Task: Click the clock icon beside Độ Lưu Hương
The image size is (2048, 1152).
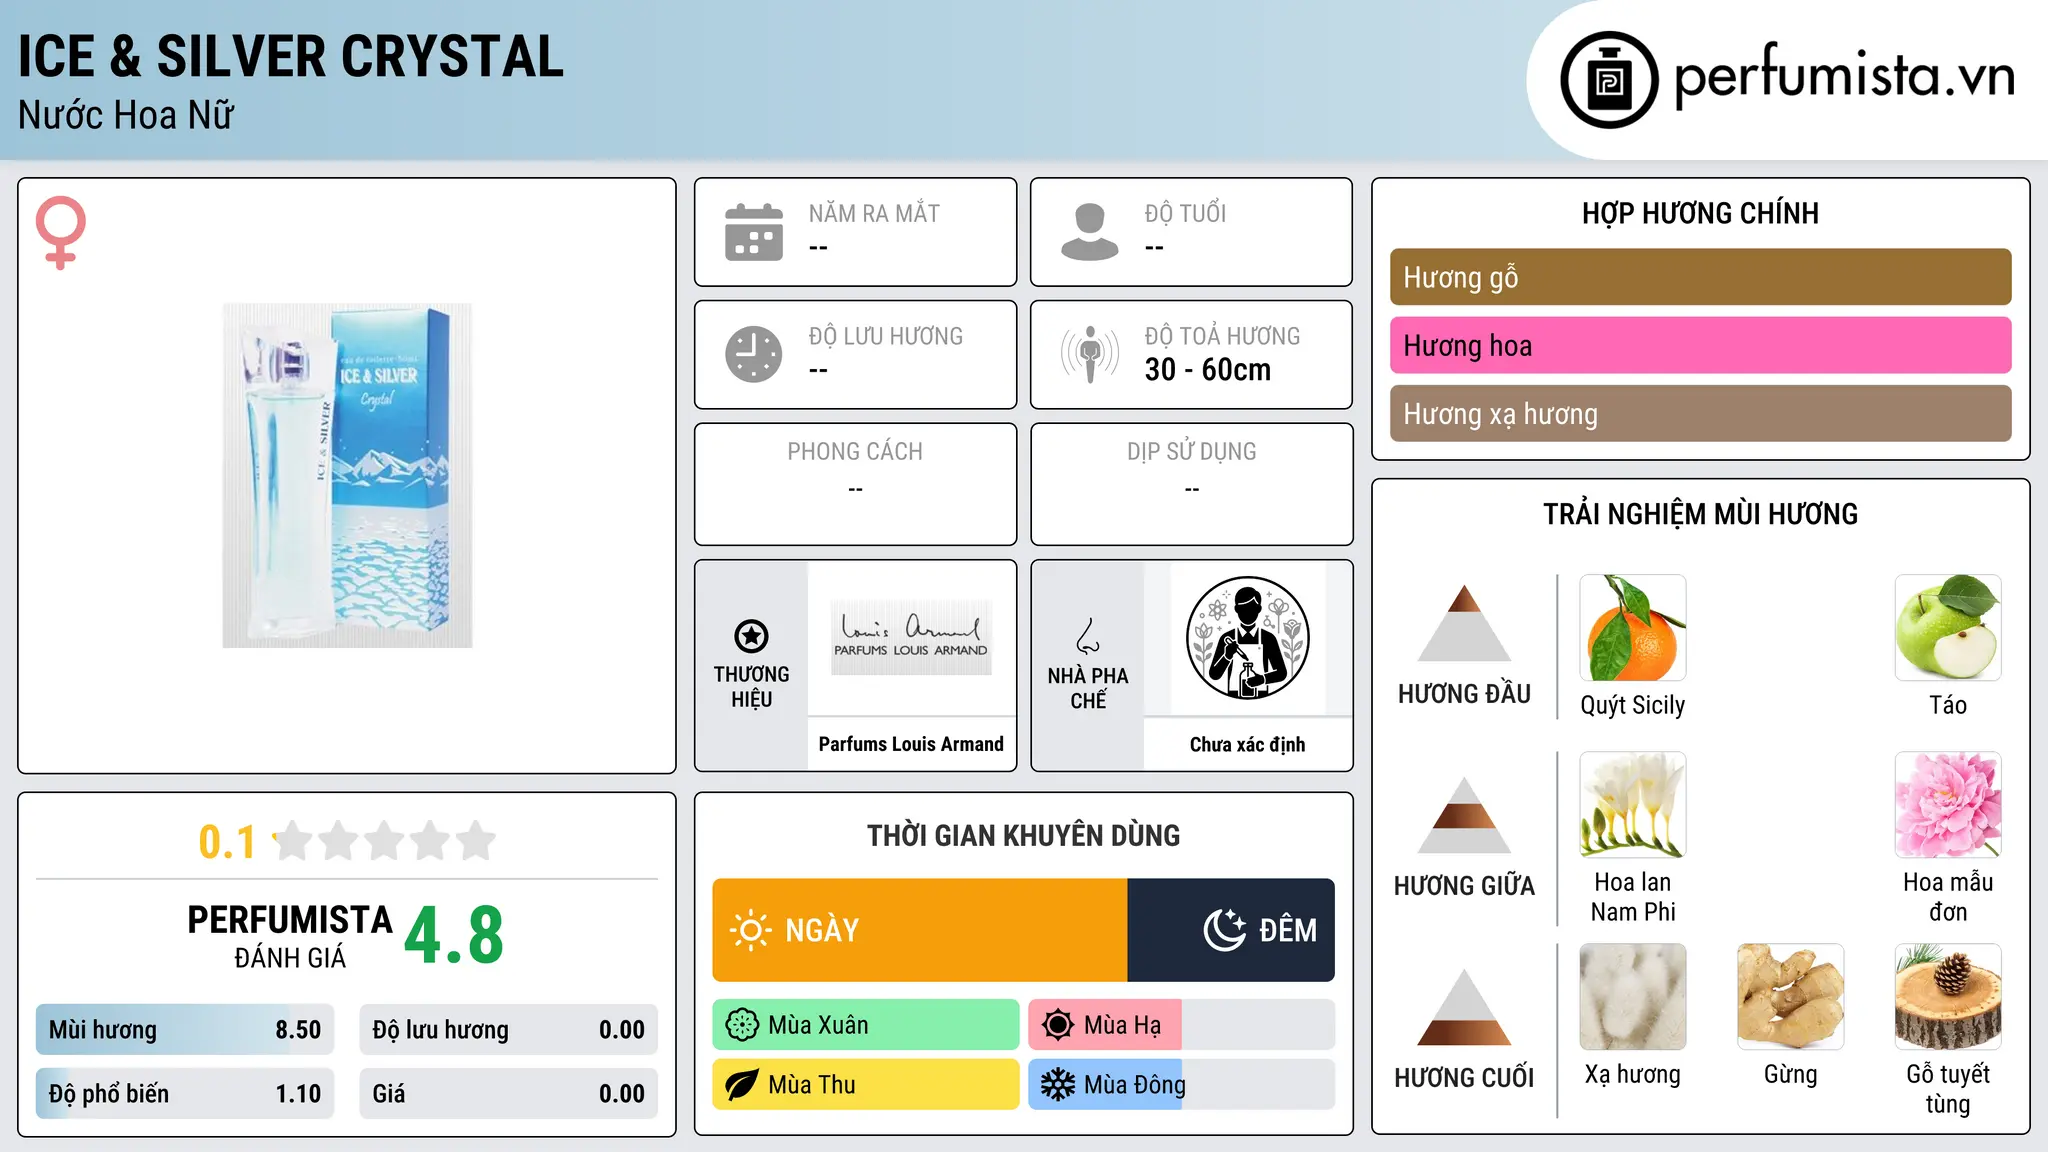Action: (x=754, y=354)
